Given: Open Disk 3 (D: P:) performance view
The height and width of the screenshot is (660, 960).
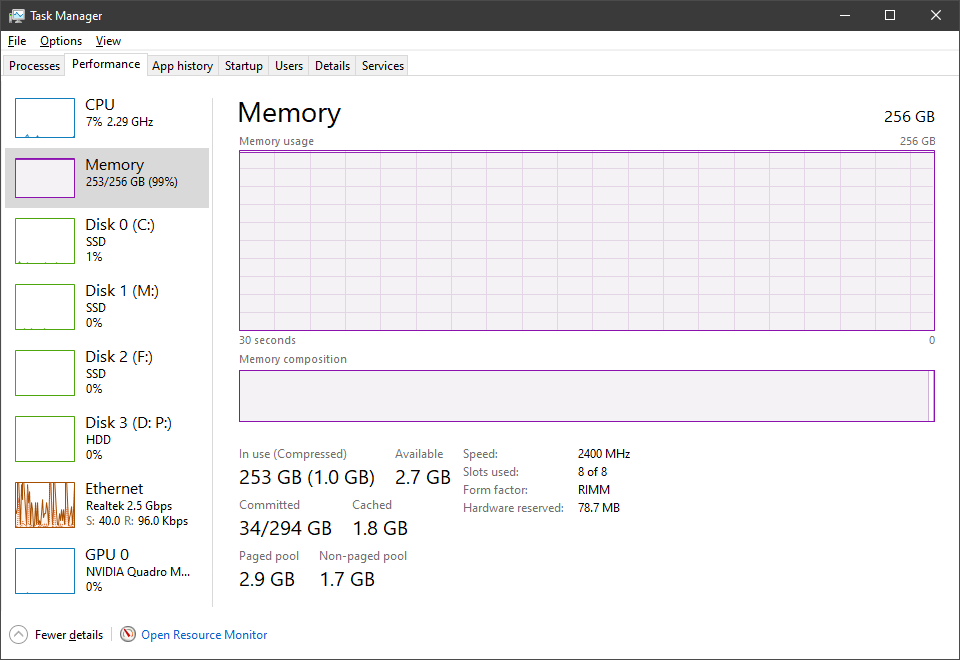Looking at the screenshot, I should [x=107, y=439].
